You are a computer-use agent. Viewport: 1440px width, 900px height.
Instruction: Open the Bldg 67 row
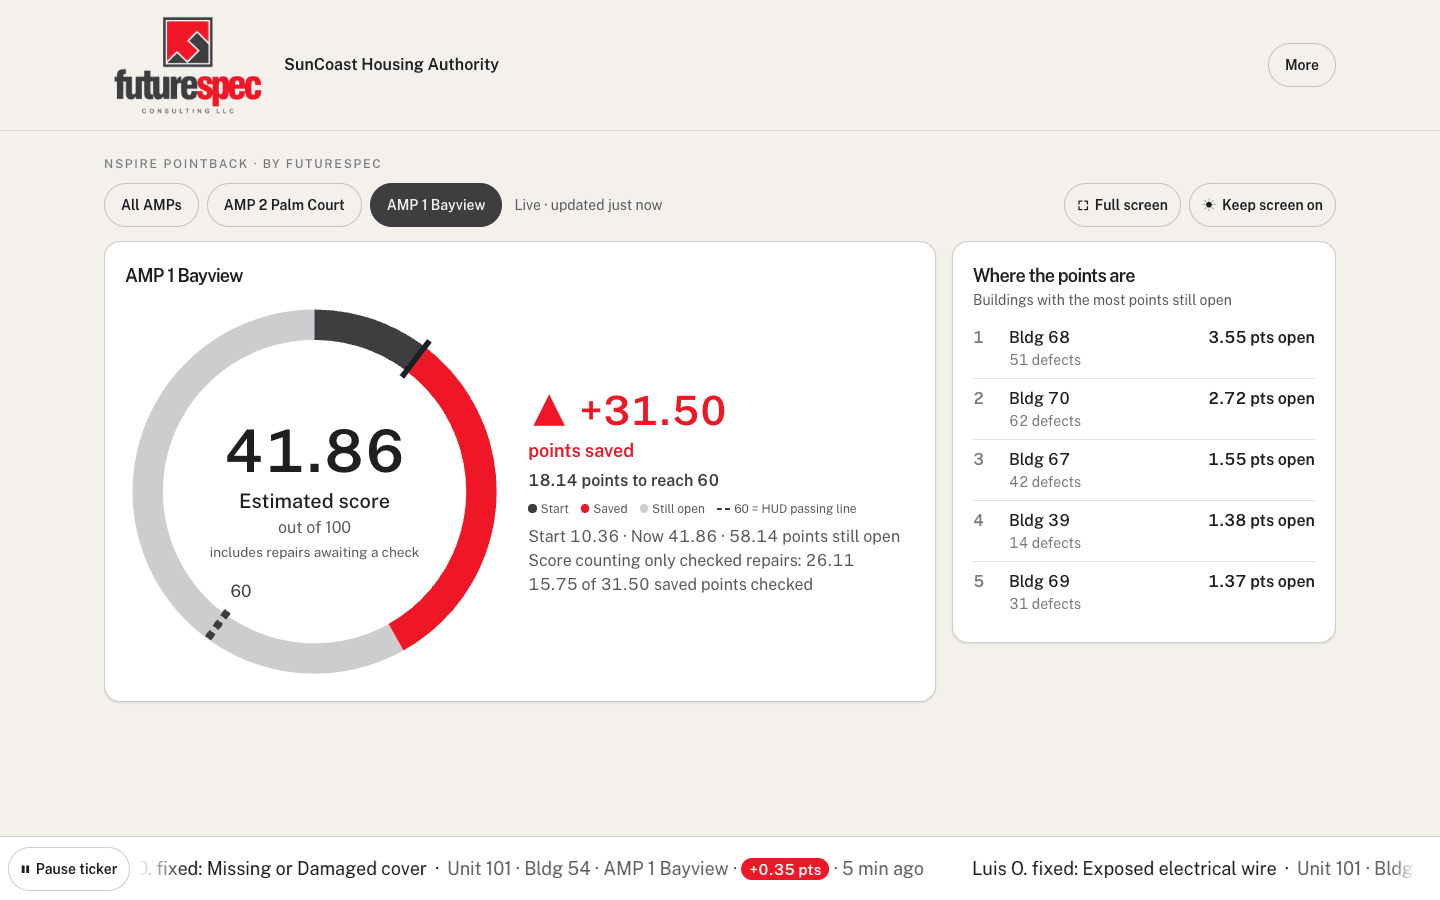(x=1144, y=470)
